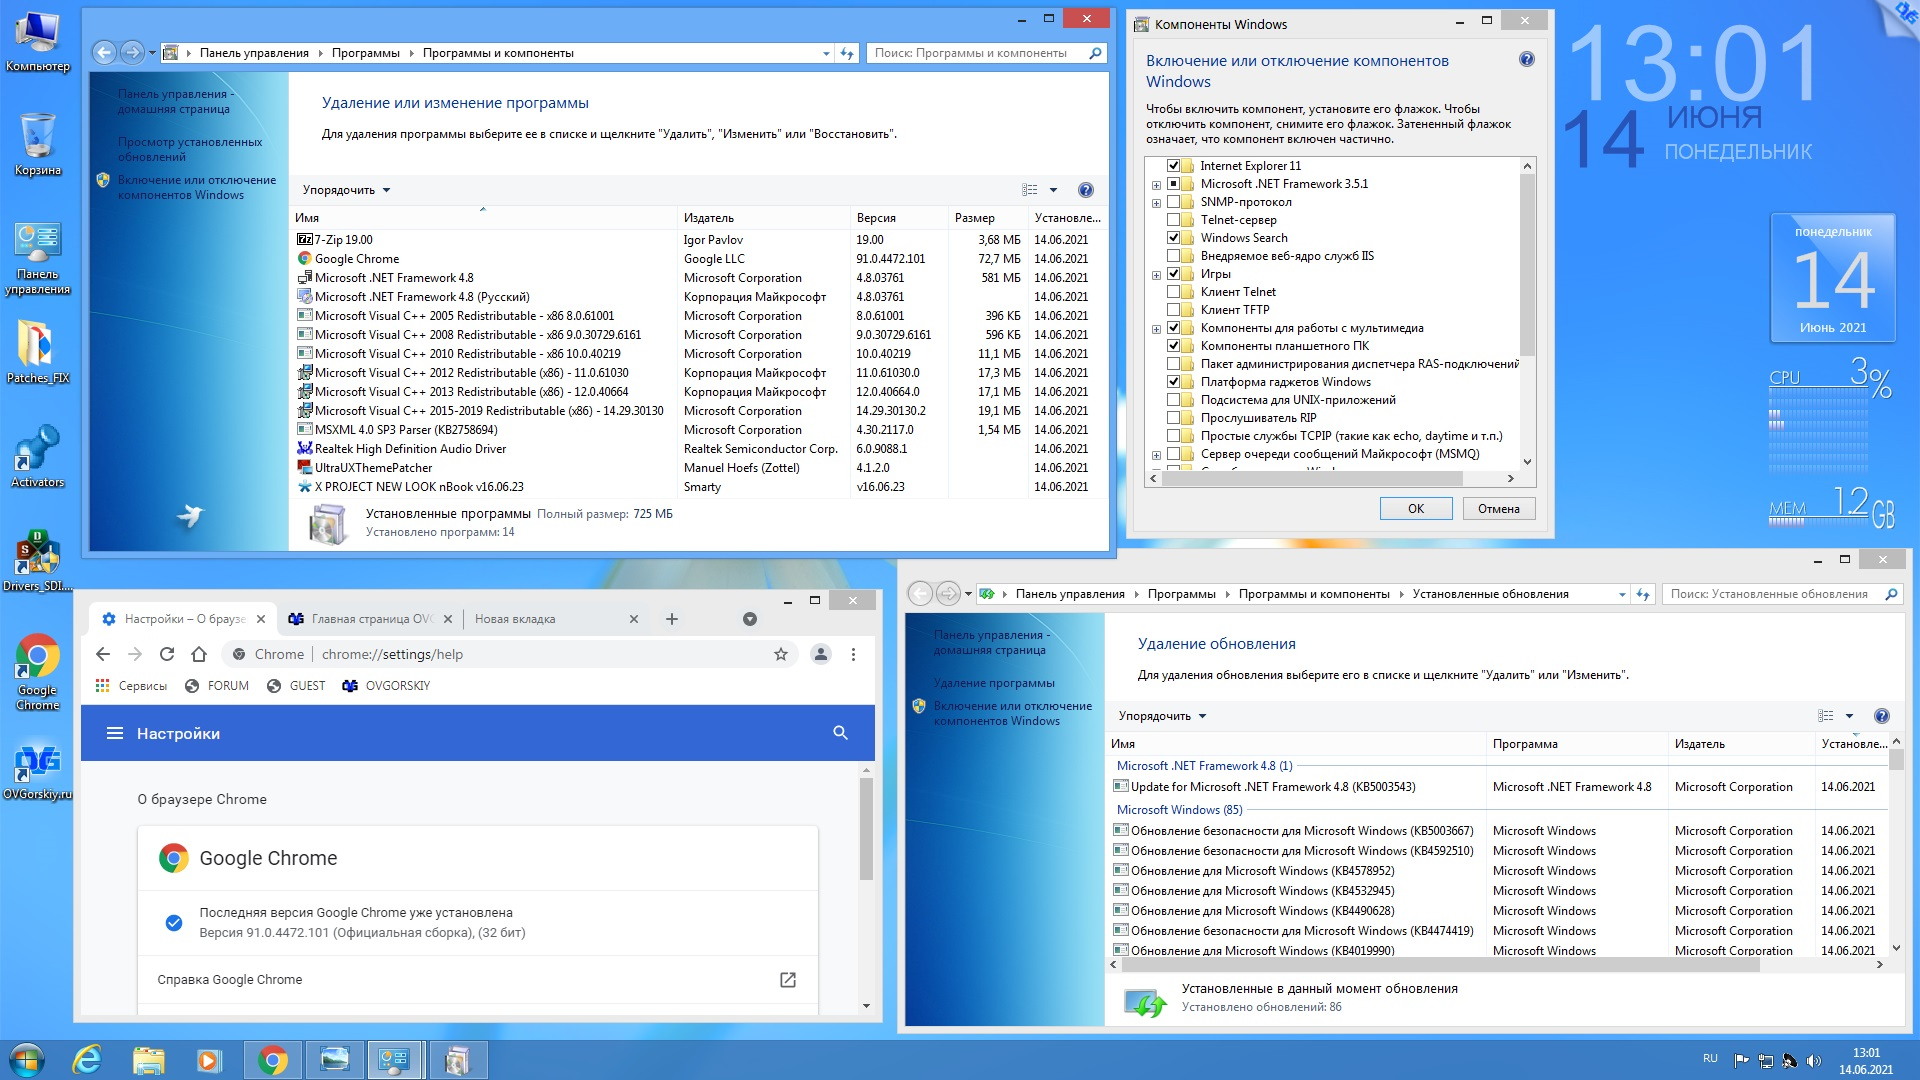The image size is (1920, 1080).
Task: Open Chrome profile avatar icon
Action: click(x=821, y=654)
